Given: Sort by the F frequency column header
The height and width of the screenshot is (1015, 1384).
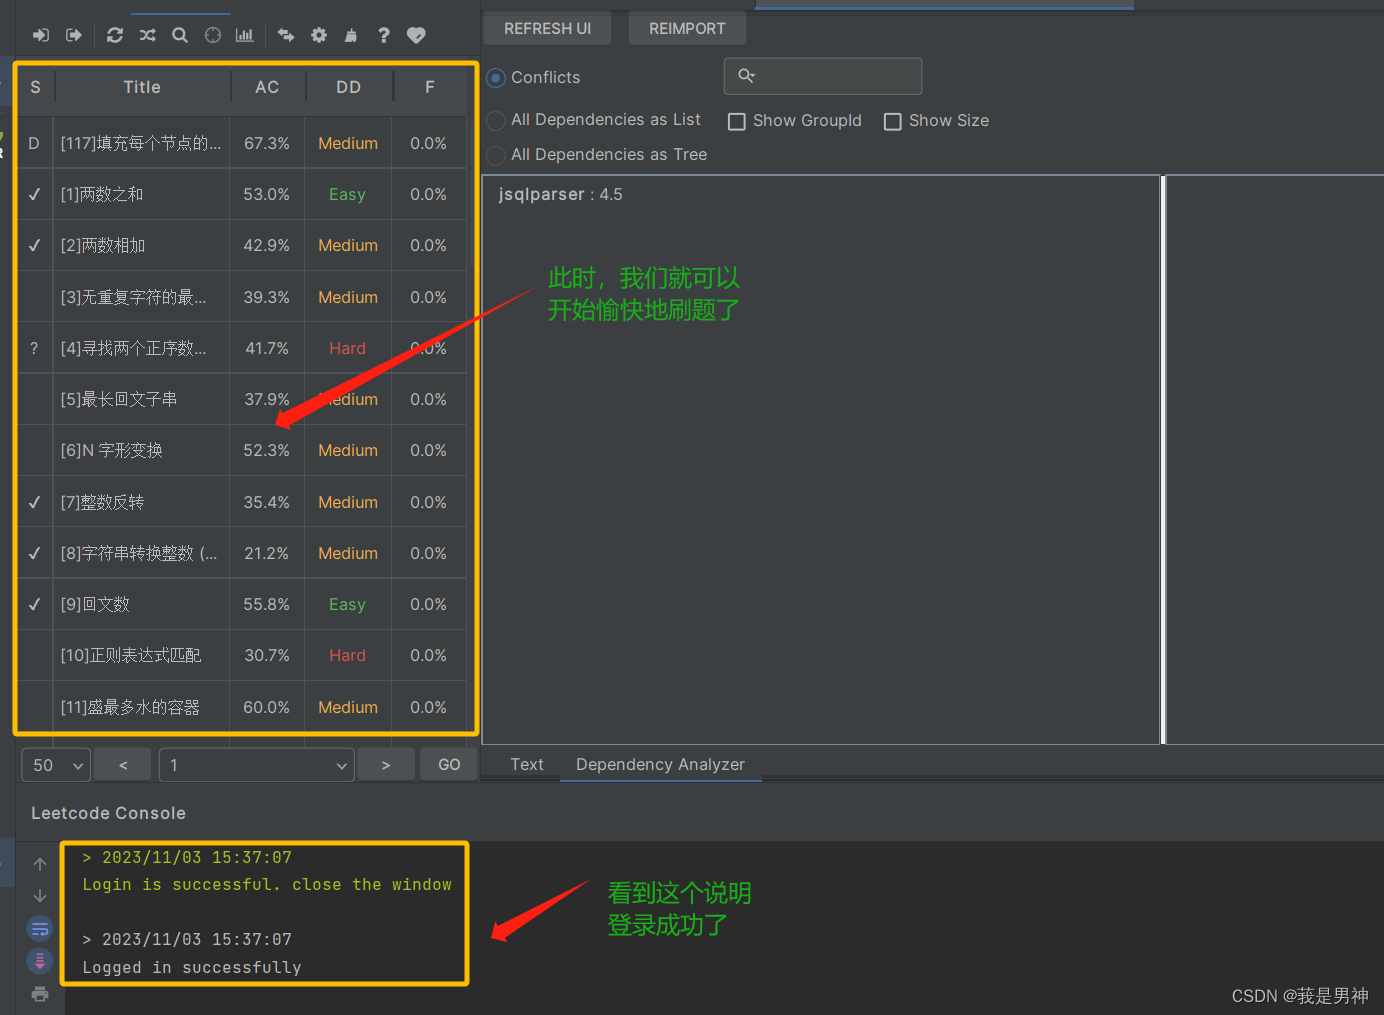Looking at the screenshot, I should 430,87.
